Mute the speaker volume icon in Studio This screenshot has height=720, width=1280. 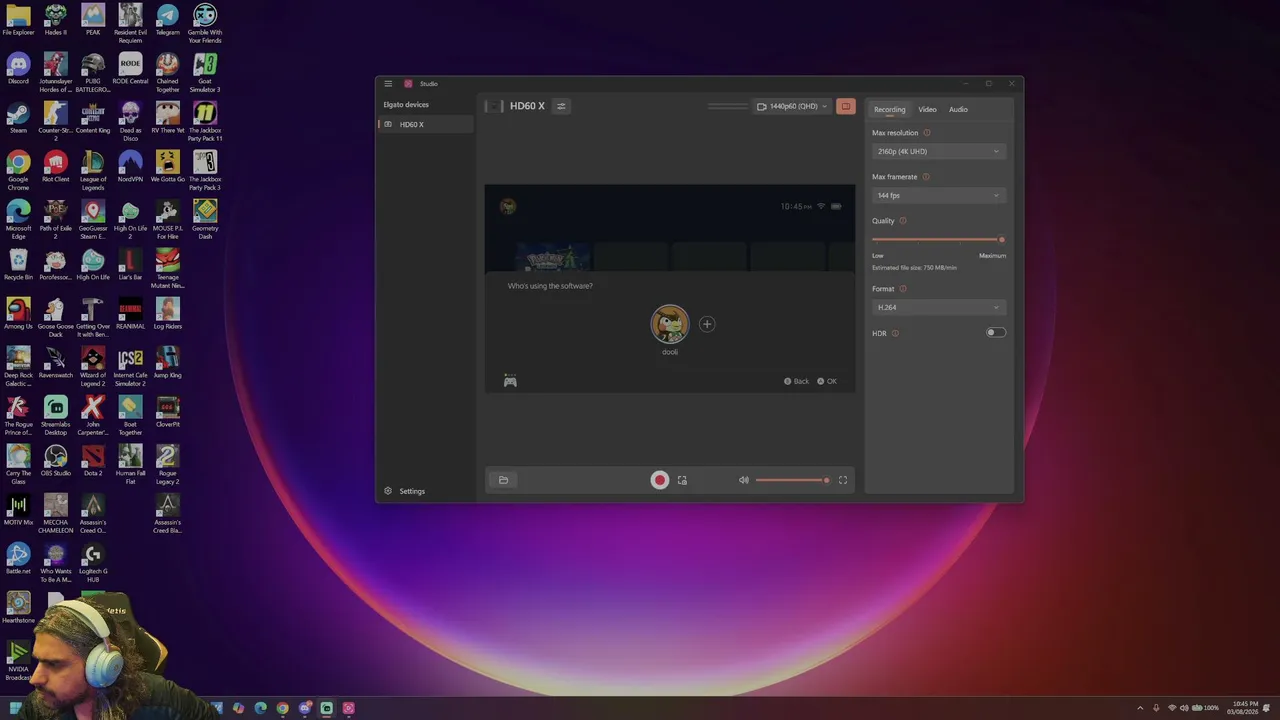pos(743,480)
